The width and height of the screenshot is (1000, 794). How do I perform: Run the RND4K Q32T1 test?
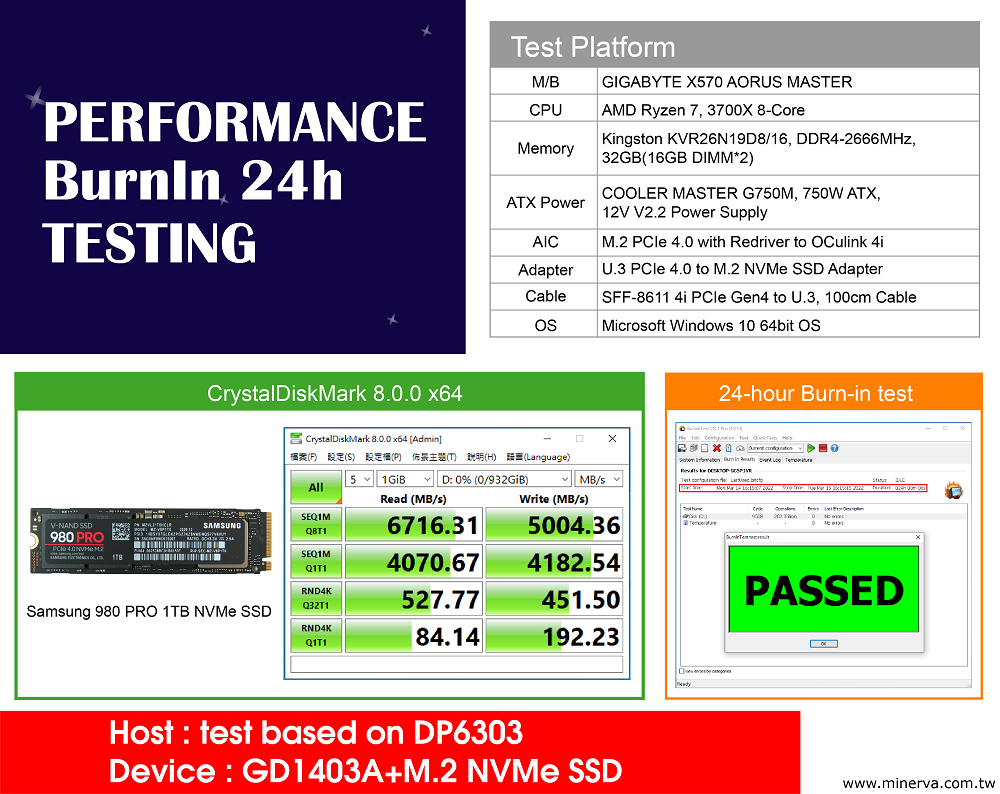(x=316, y=598)
